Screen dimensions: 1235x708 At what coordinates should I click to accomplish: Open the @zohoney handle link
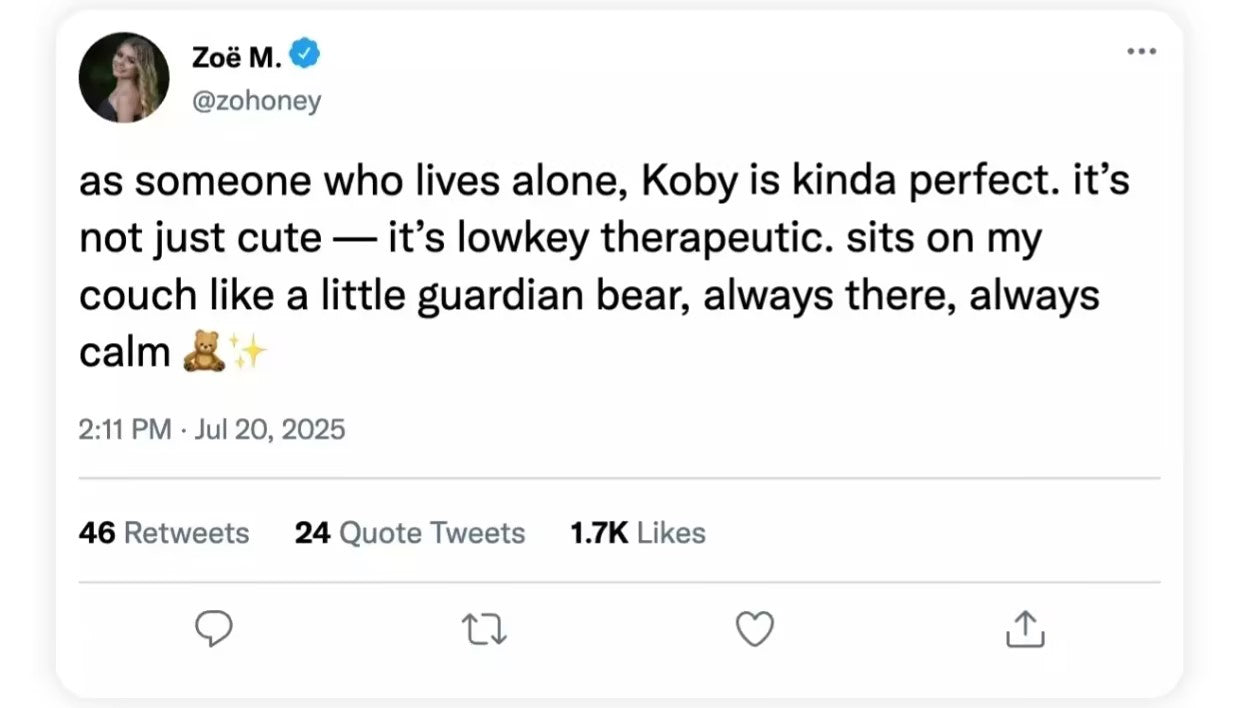pyautogui.click(x=255, y=101)
